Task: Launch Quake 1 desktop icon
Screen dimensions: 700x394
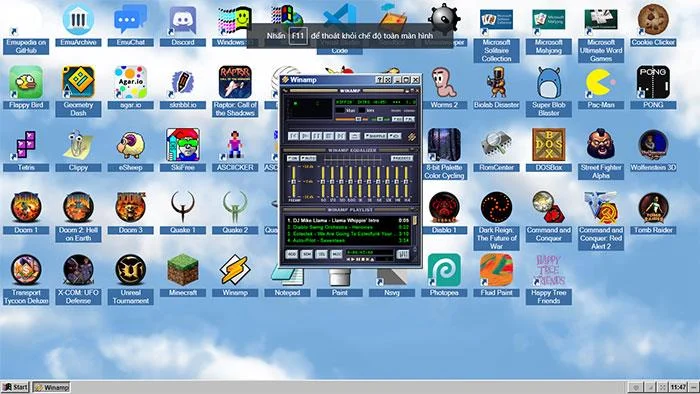Action: click(183, 213)
